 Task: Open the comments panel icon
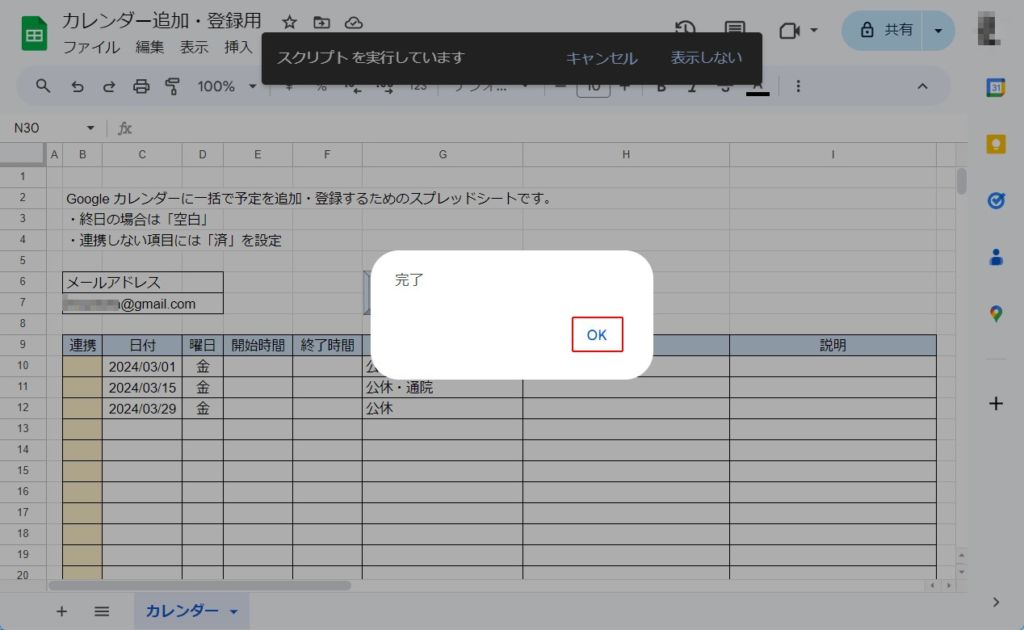(x=735, y=30)
